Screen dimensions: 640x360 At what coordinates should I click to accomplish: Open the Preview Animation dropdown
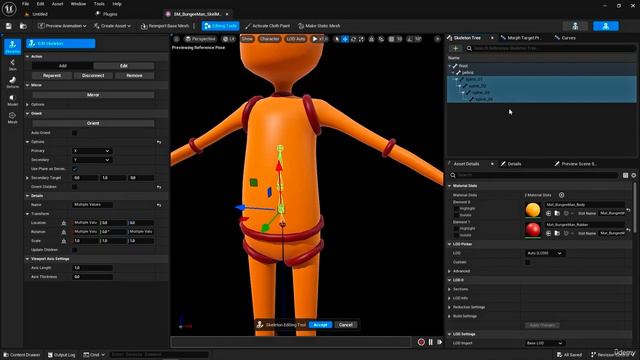pyautogui.click(x=62, y=26)
